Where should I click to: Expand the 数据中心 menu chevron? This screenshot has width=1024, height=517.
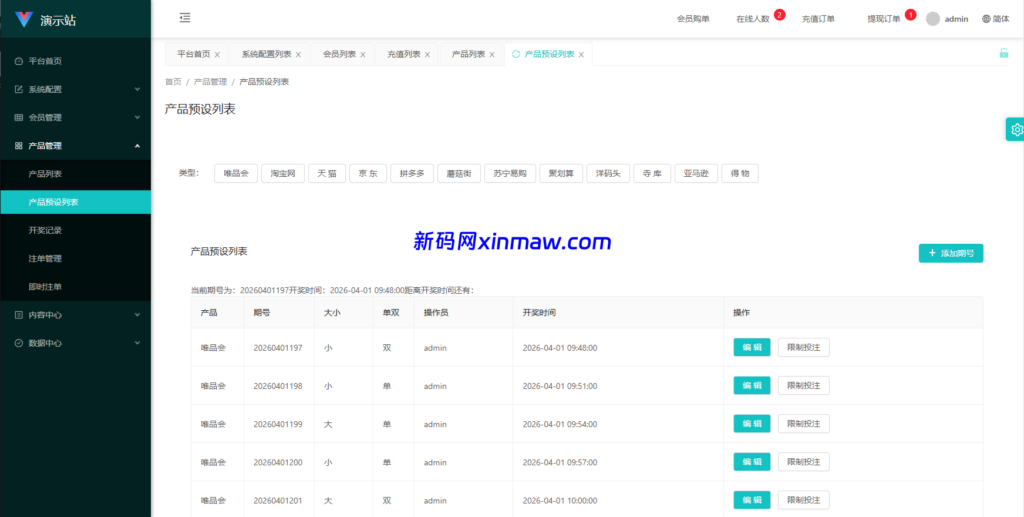pos(137,343)
